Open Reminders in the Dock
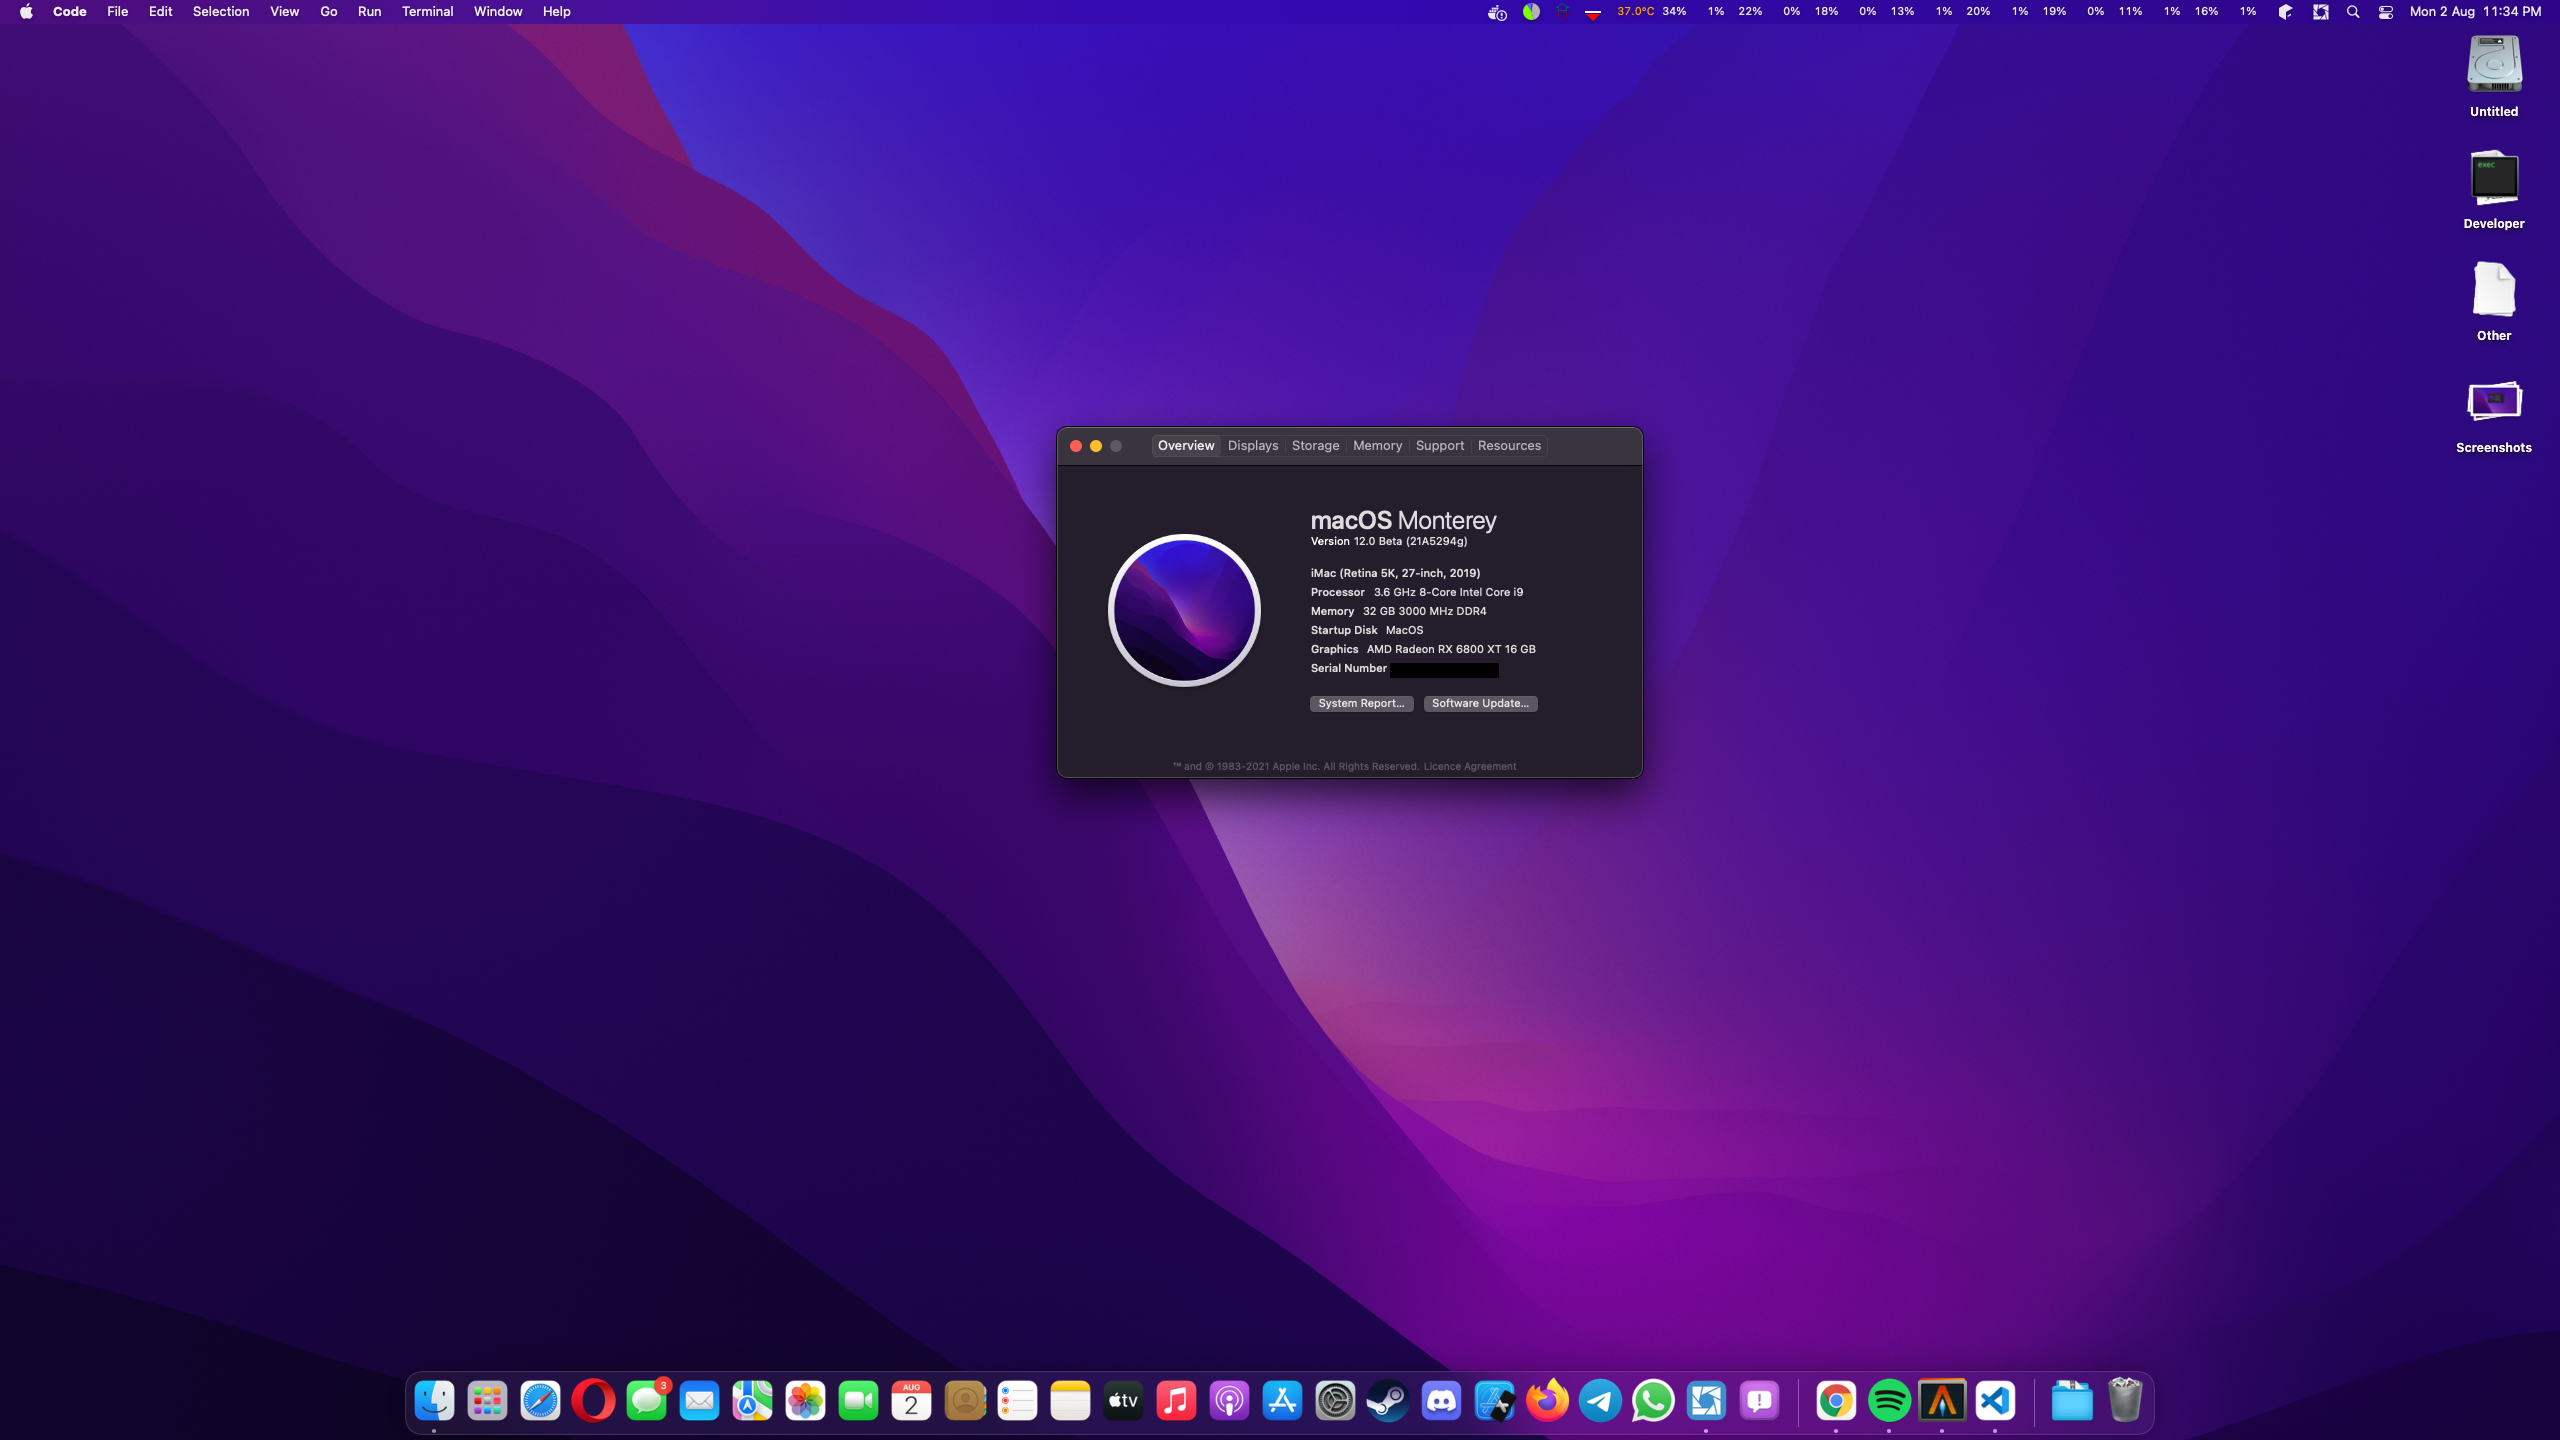2560x1440 pixels. tap(1017, 1401)
